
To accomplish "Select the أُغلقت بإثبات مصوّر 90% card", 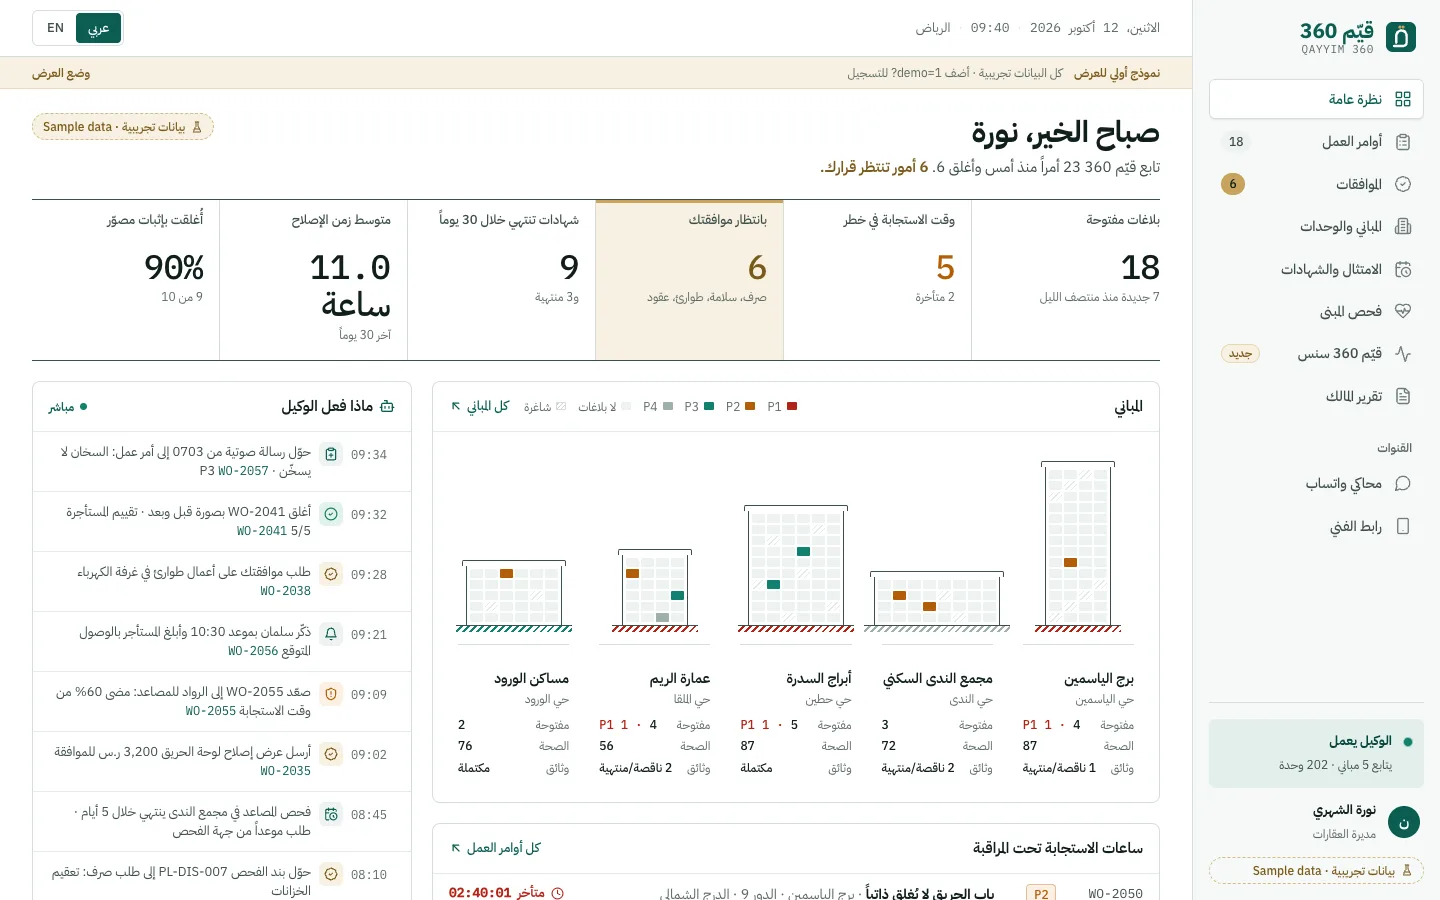I will 125,280.
